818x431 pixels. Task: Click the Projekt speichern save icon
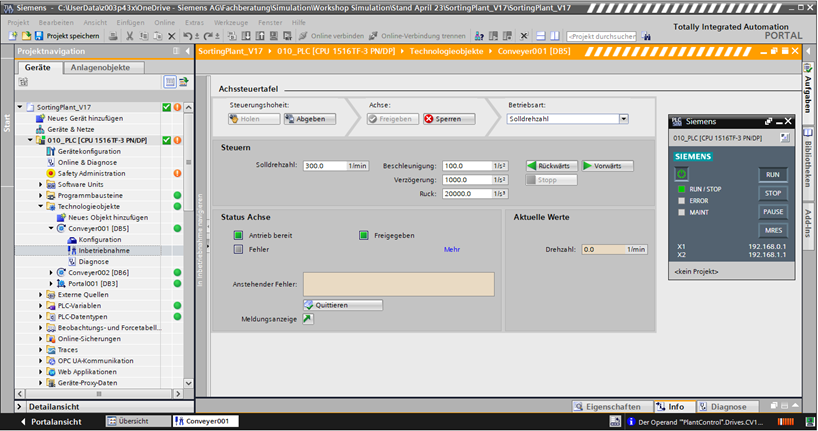point(39,36)
